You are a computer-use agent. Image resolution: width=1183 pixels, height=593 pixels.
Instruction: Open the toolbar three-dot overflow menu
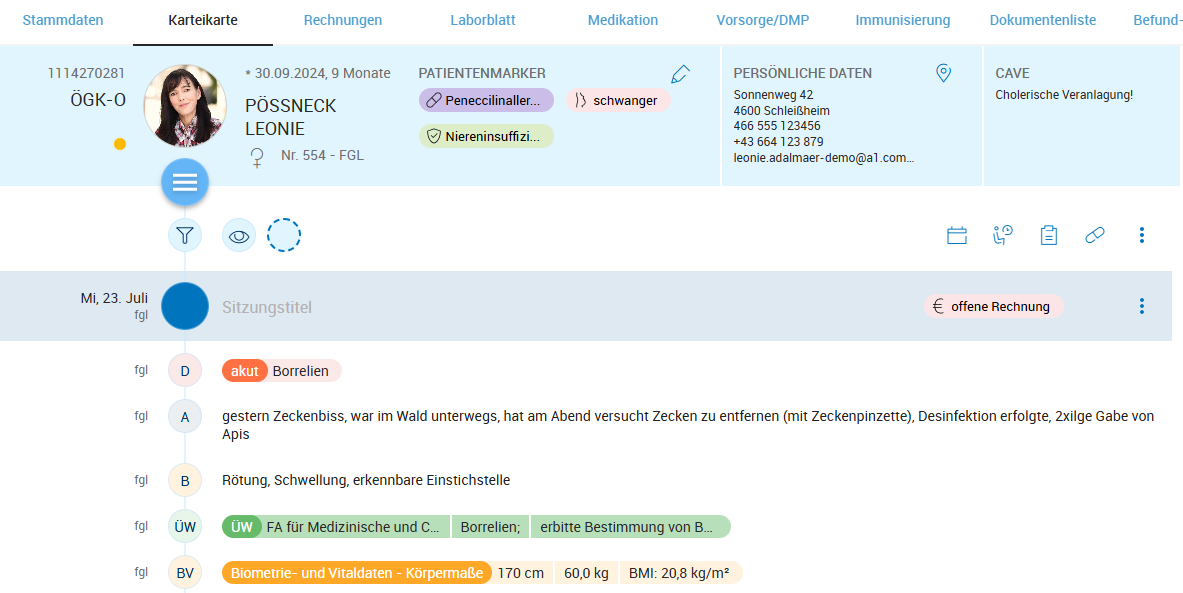point(1141,236)
